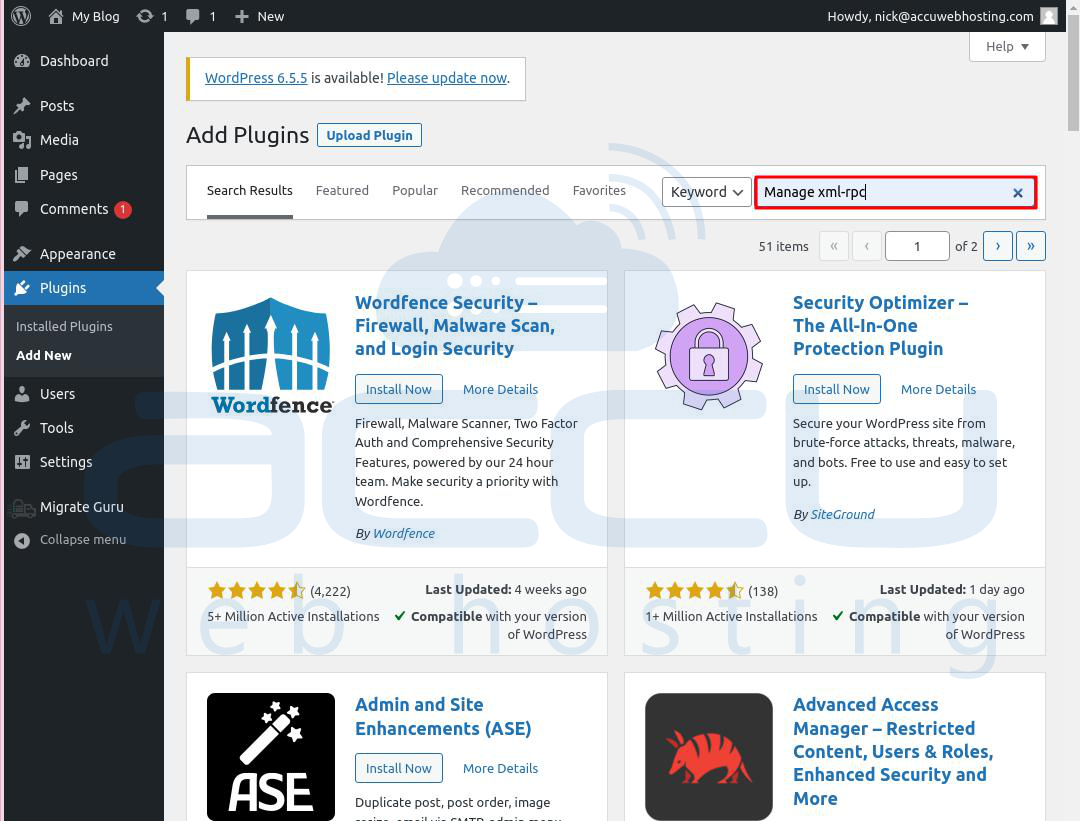Open the comments bubble in admin bar
This screenshot has height=821, width=1080.
(x=193, y=16)
